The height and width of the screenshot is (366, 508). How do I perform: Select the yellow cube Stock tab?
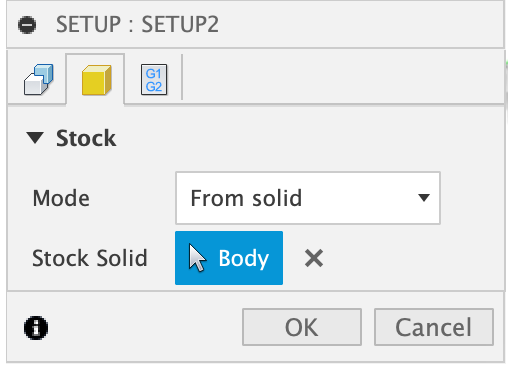pos(96,80)
